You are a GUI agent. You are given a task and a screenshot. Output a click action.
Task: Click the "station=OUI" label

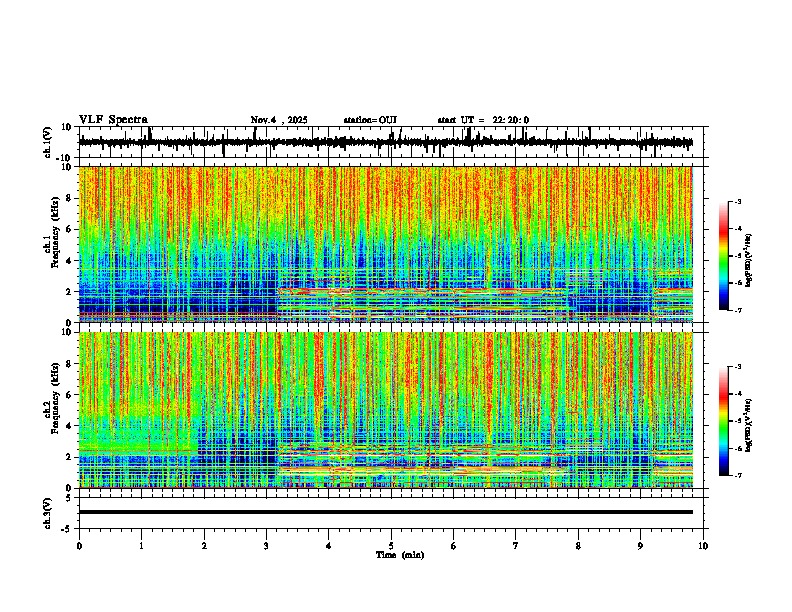pyautogui.click(x=370, y=120)
